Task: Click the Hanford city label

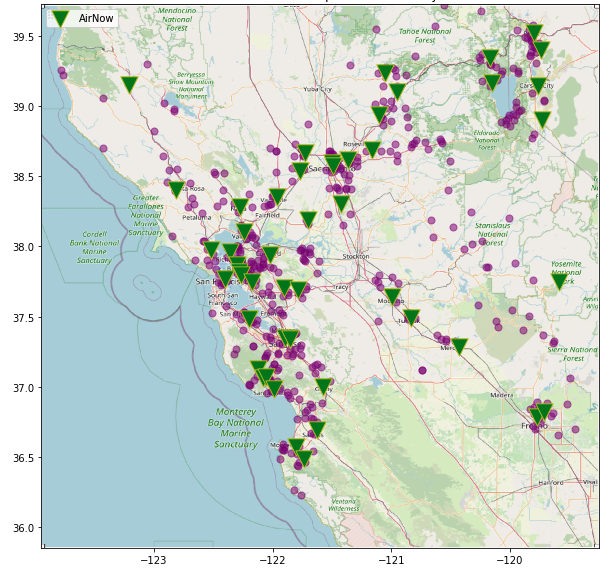Action: click(551, 483)
